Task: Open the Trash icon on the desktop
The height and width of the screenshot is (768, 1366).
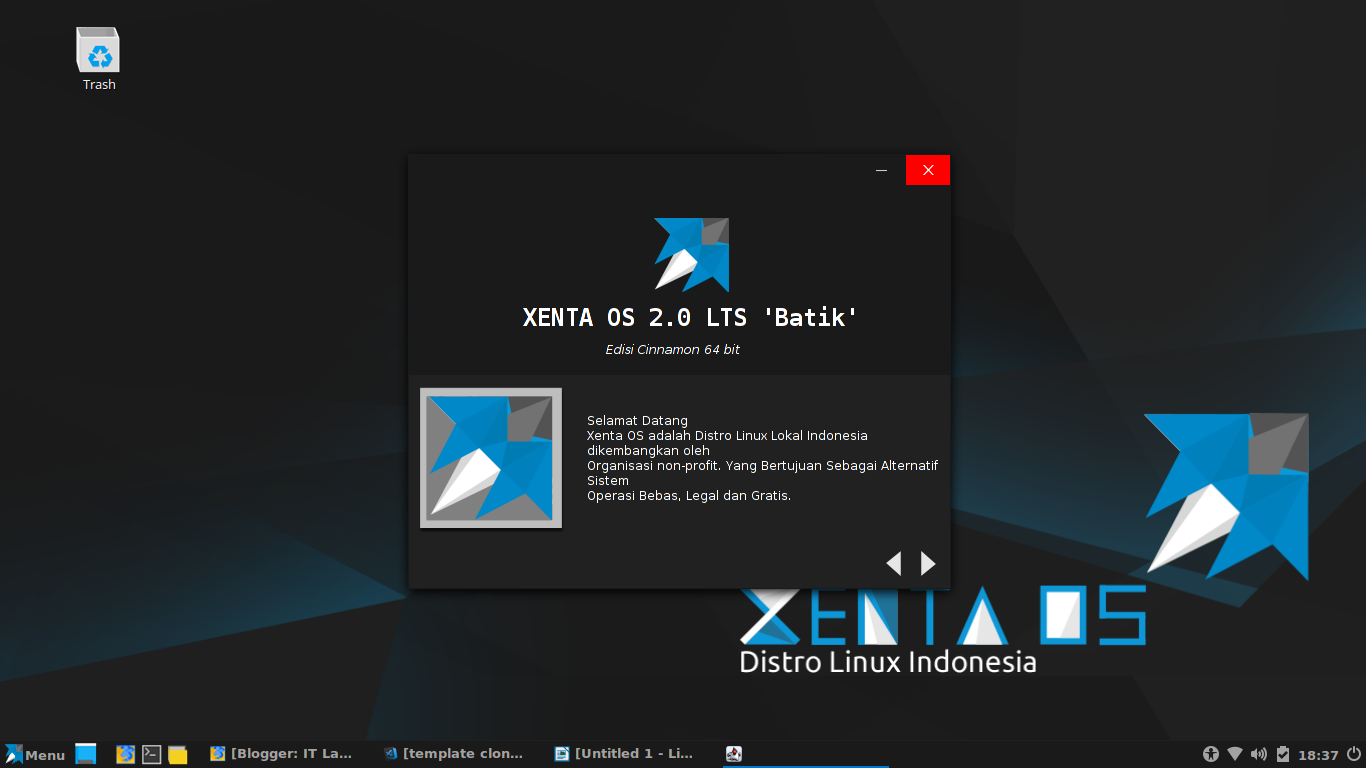Action: click(98, 59)
